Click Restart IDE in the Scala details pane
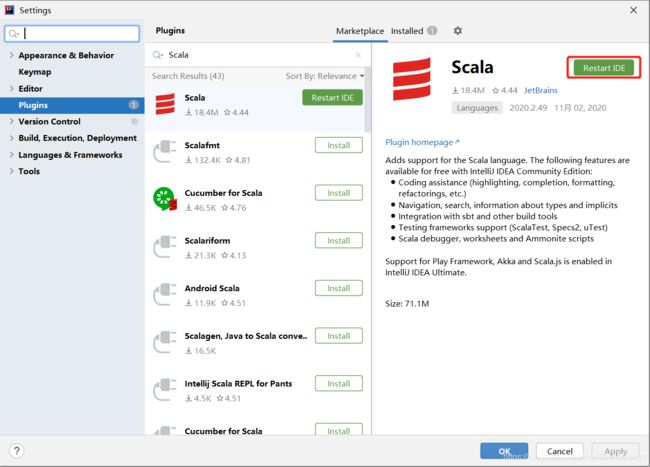This screenshot has height=467, width=650. point(604,68)
